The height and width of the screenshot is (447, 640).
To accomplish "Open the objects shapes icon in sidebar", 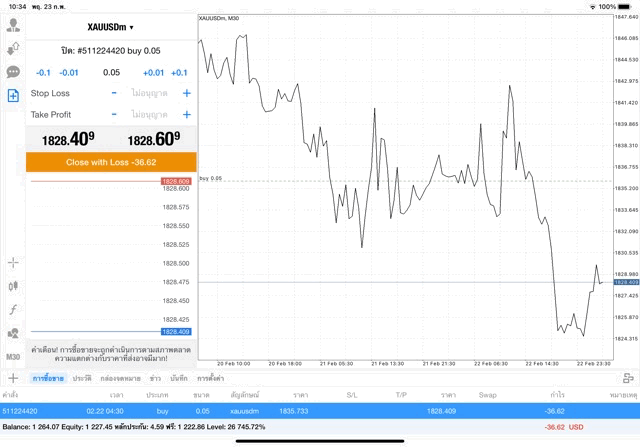I will pos(13,333).
